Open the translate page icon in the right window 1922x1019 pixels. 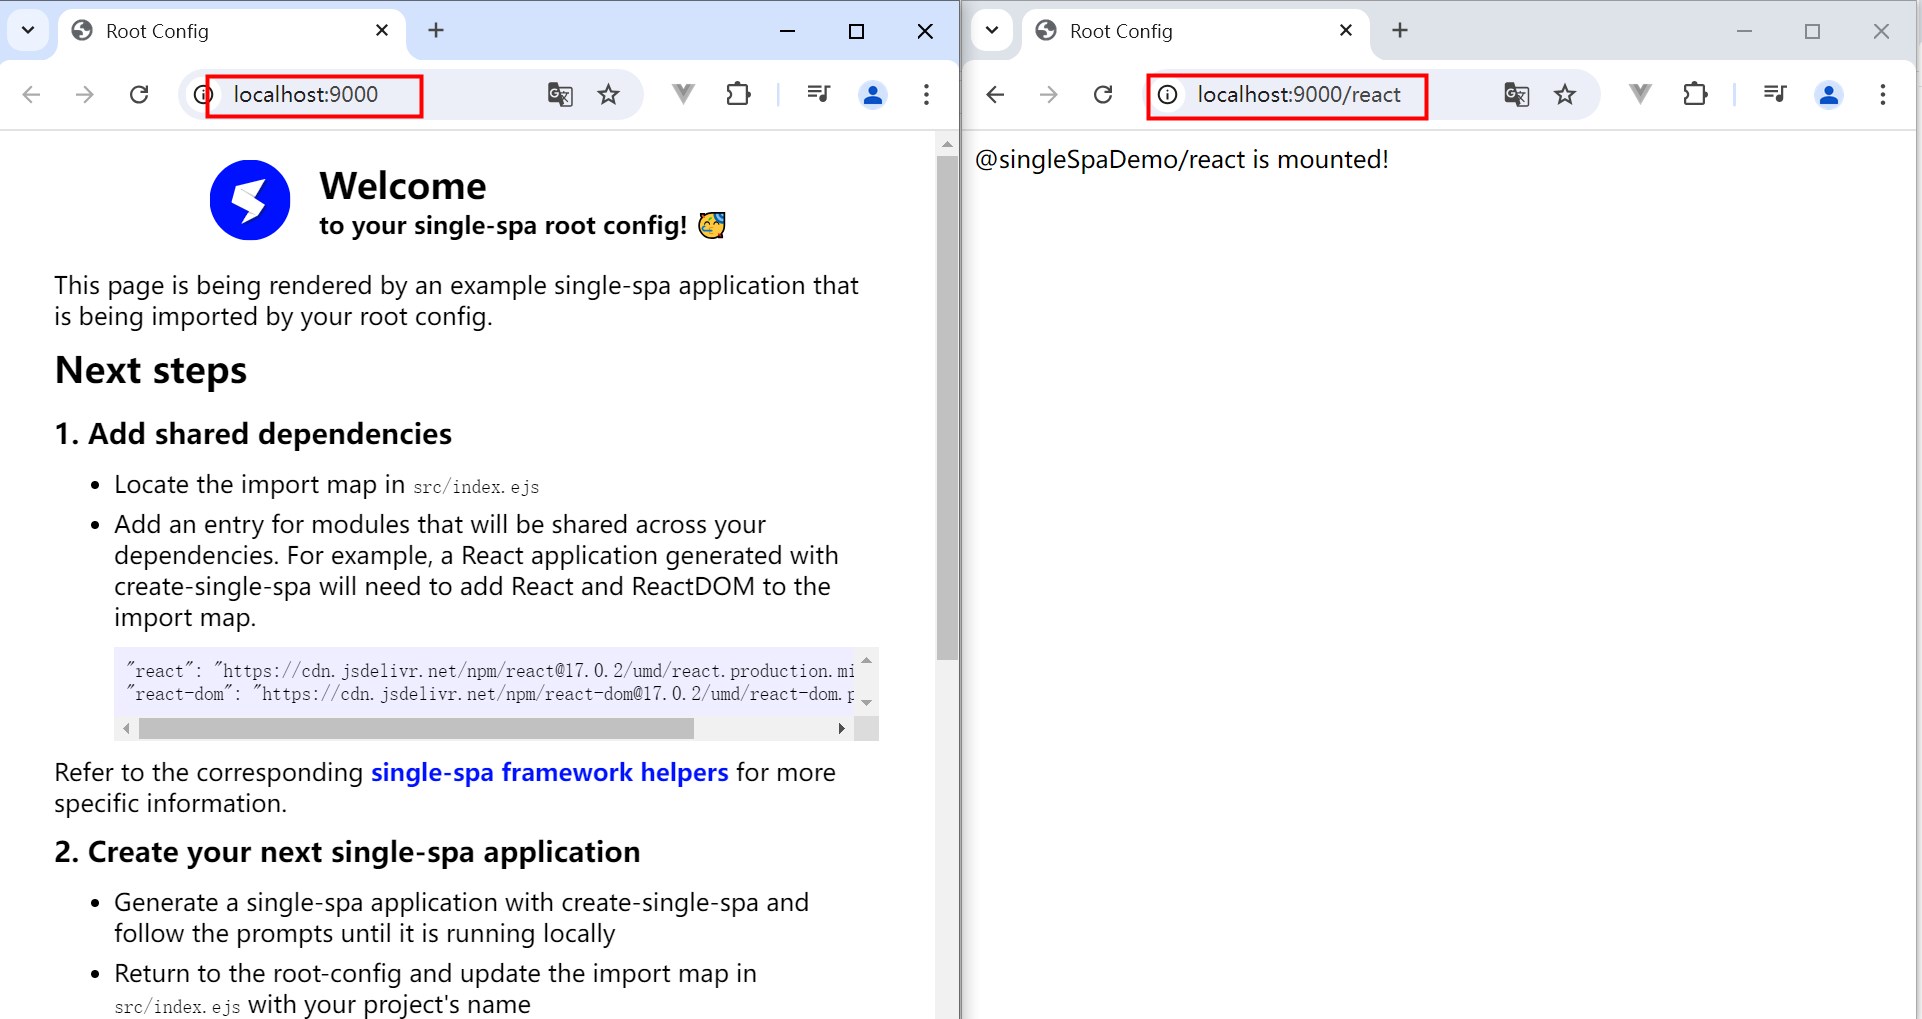tap(1517, 94)
